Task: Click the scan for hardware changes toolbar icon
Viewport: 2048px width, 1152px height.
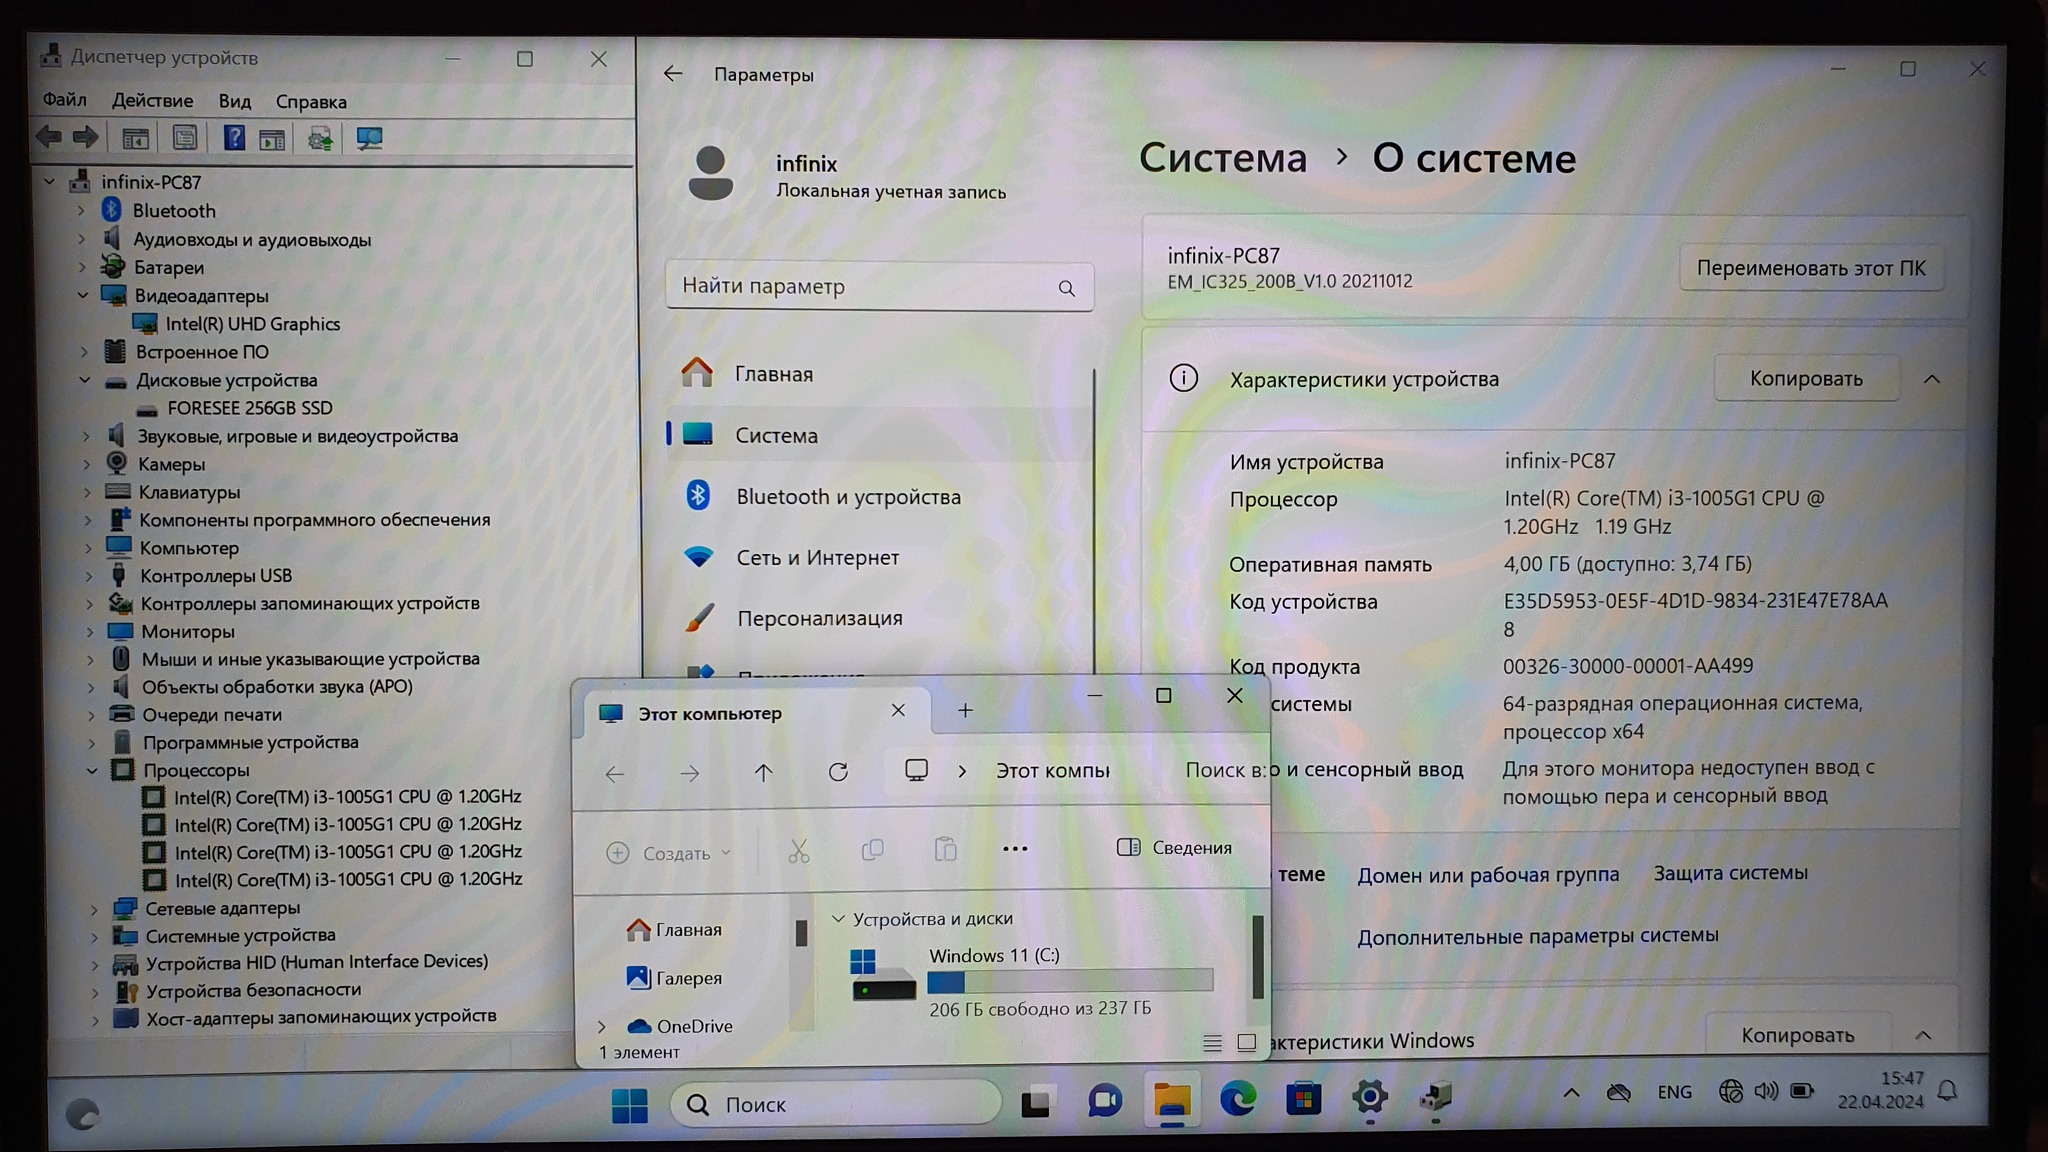Action: [369, 138]
